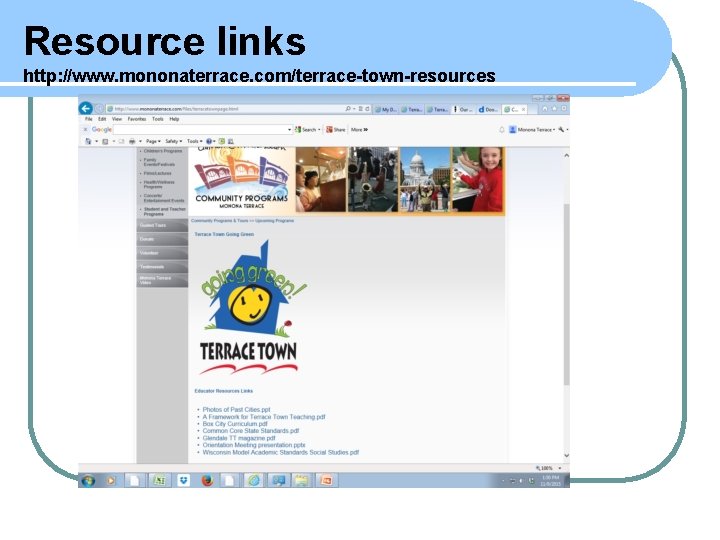Click the Windows Start orb
This screenshot has height=540, width=720.
pyautogui.click(x=88, y=480)
